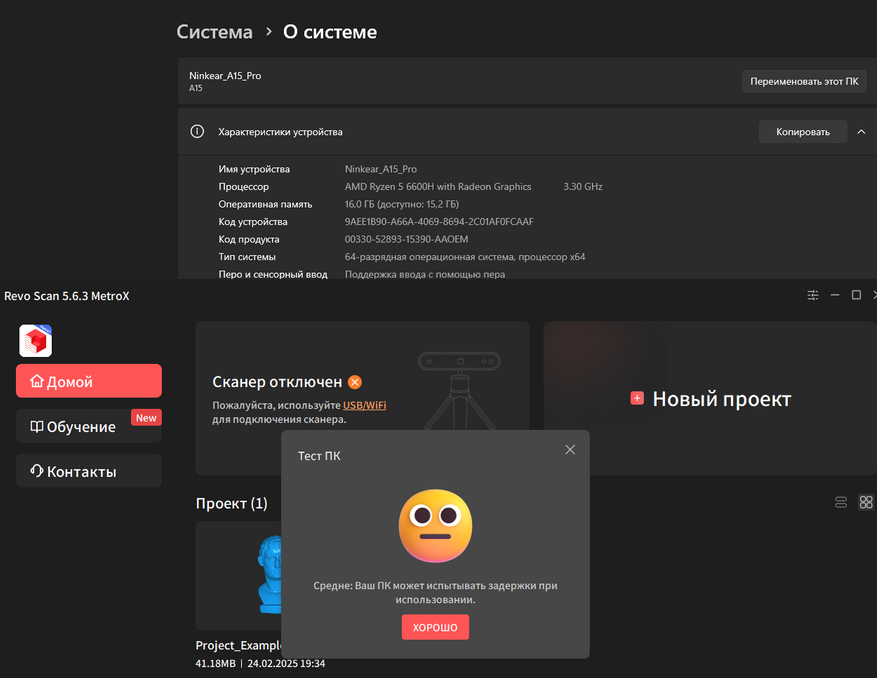Click the AMD Ryzen 5 6600H processor value

tap(438, 186)
